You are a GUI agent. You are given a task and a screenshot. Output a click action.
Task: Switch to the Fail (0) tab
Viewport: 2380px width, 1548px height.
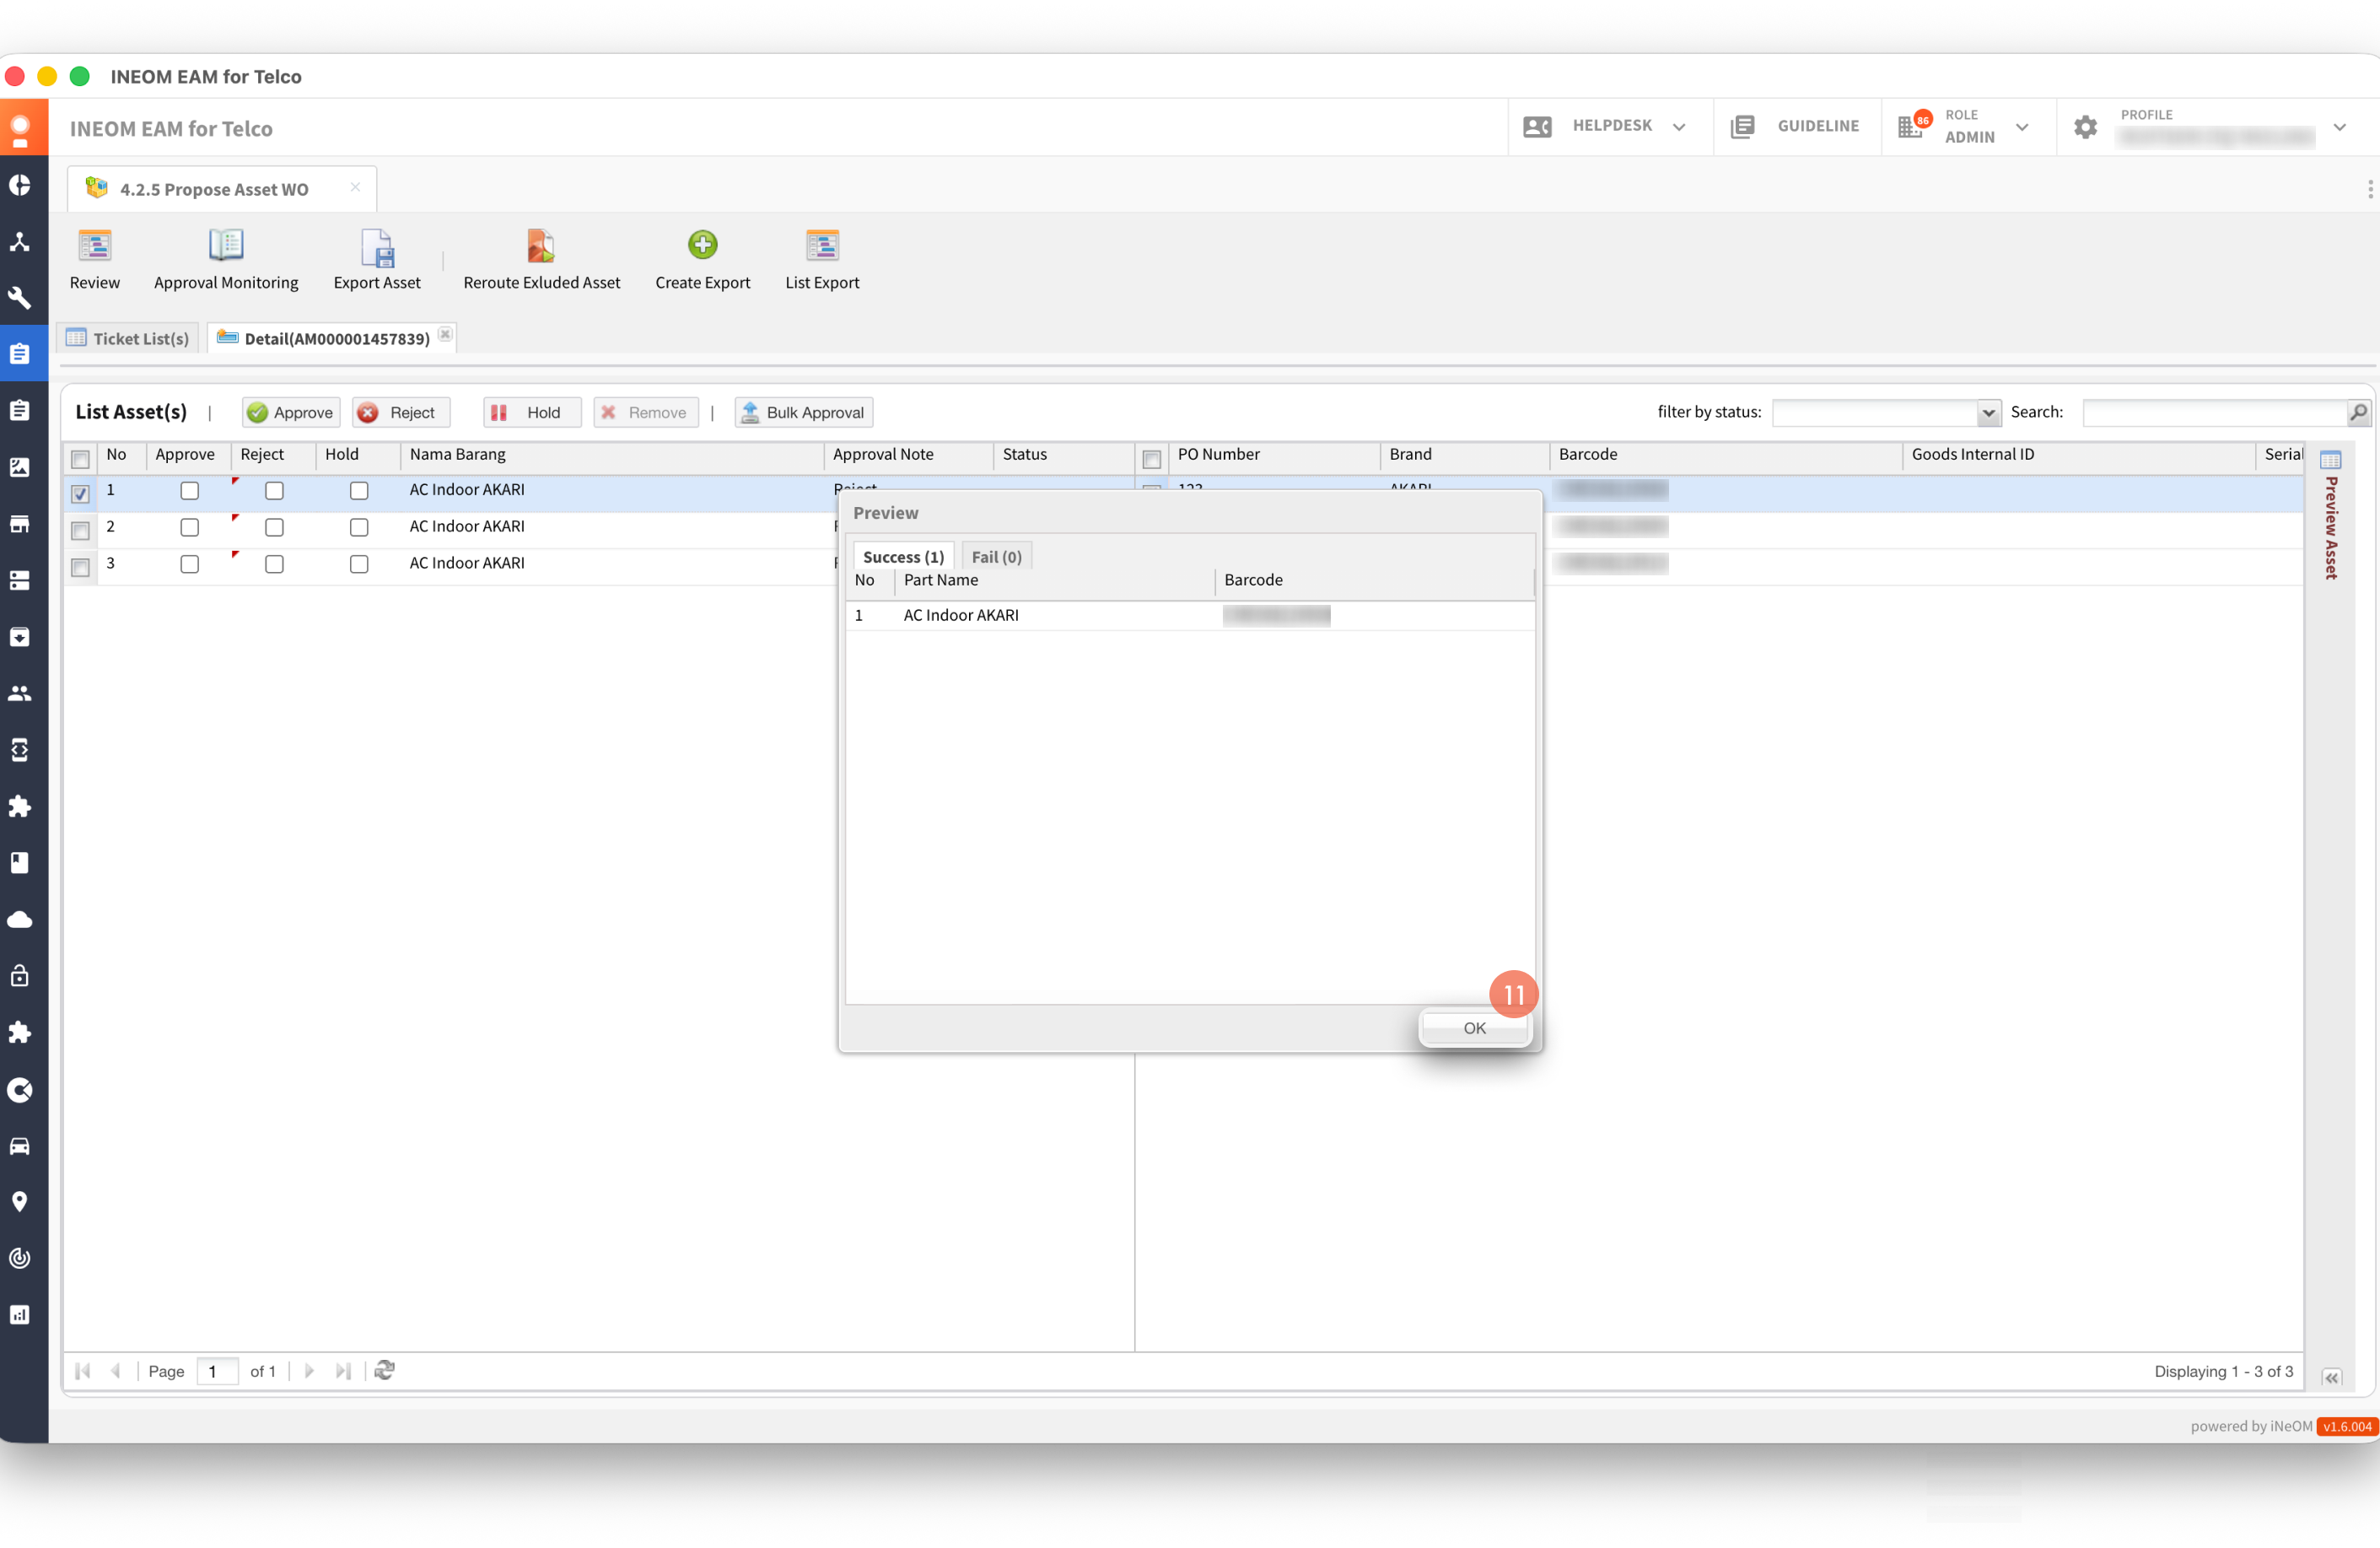click(x=996, y=557)
